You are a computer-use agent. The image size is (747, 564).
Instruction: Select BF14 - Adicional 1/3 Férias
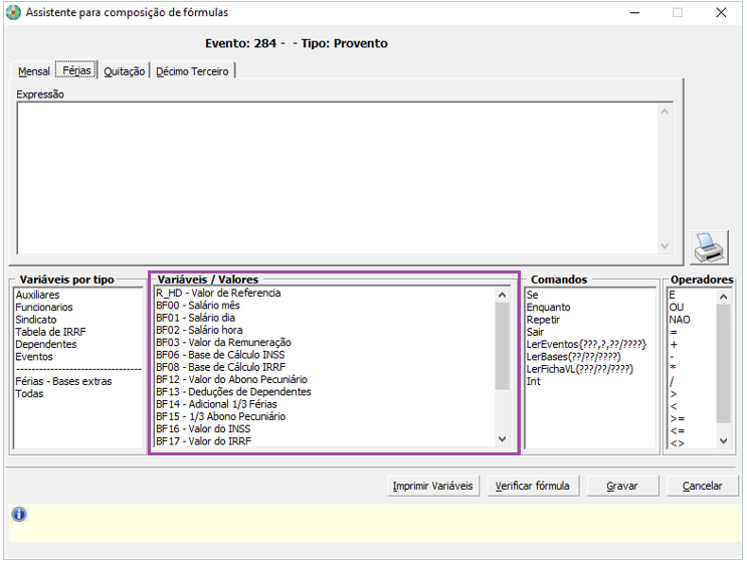(x=216, y=404)
